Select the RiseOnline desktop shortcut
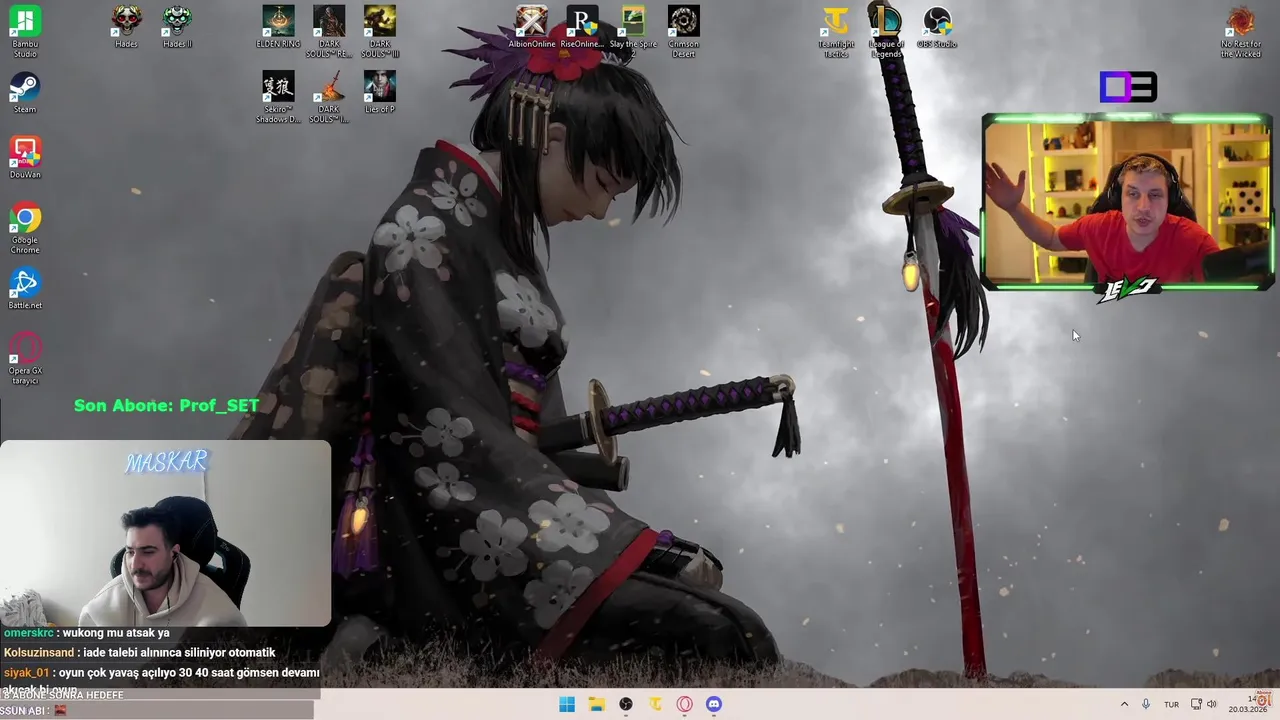1280x720 pixels. point(582,27)
